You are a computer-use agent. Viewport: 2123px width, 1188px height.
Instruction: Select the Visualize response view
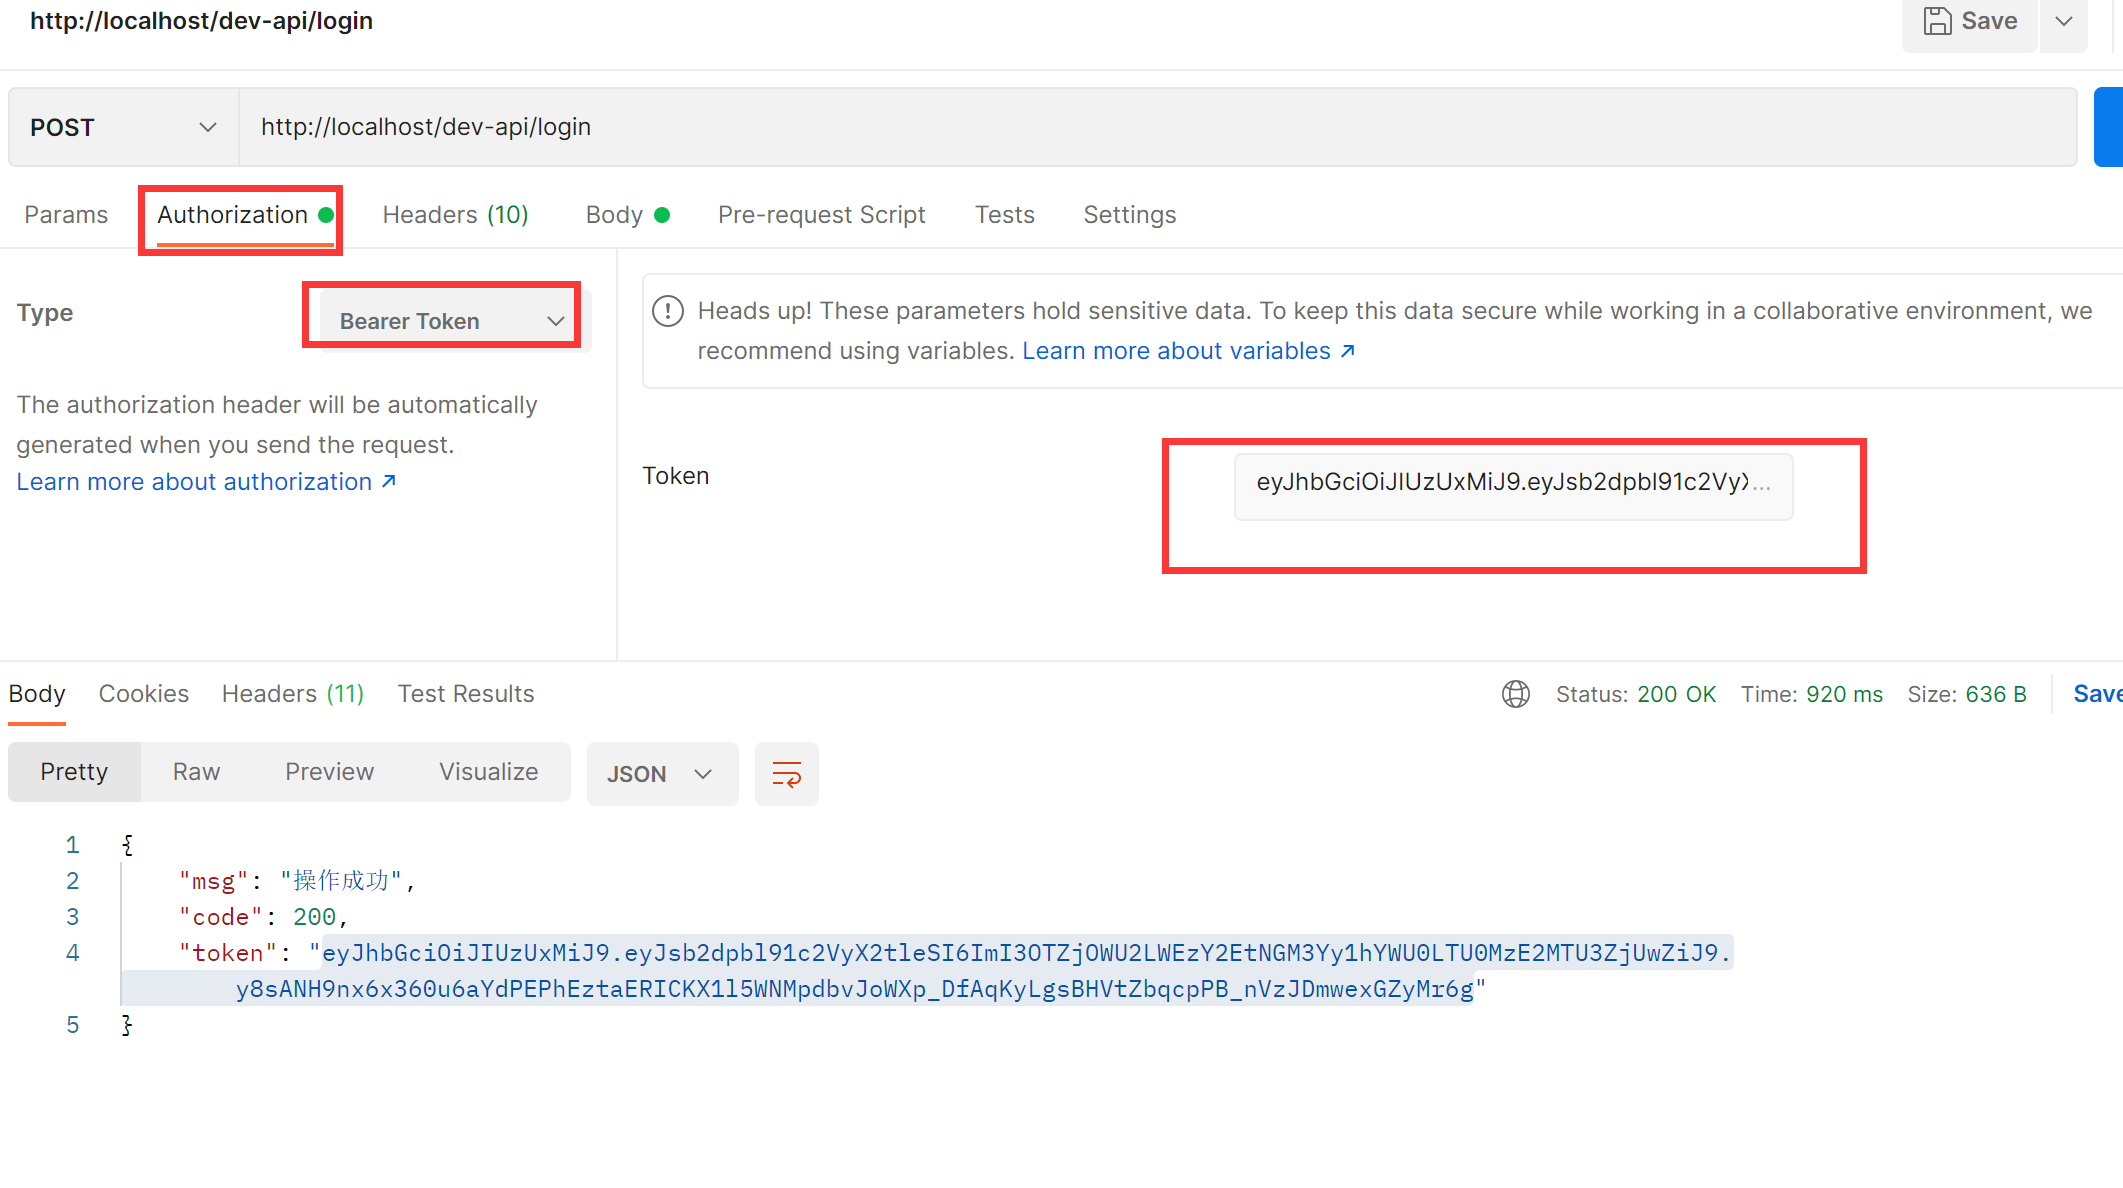[x=488, y=772]
